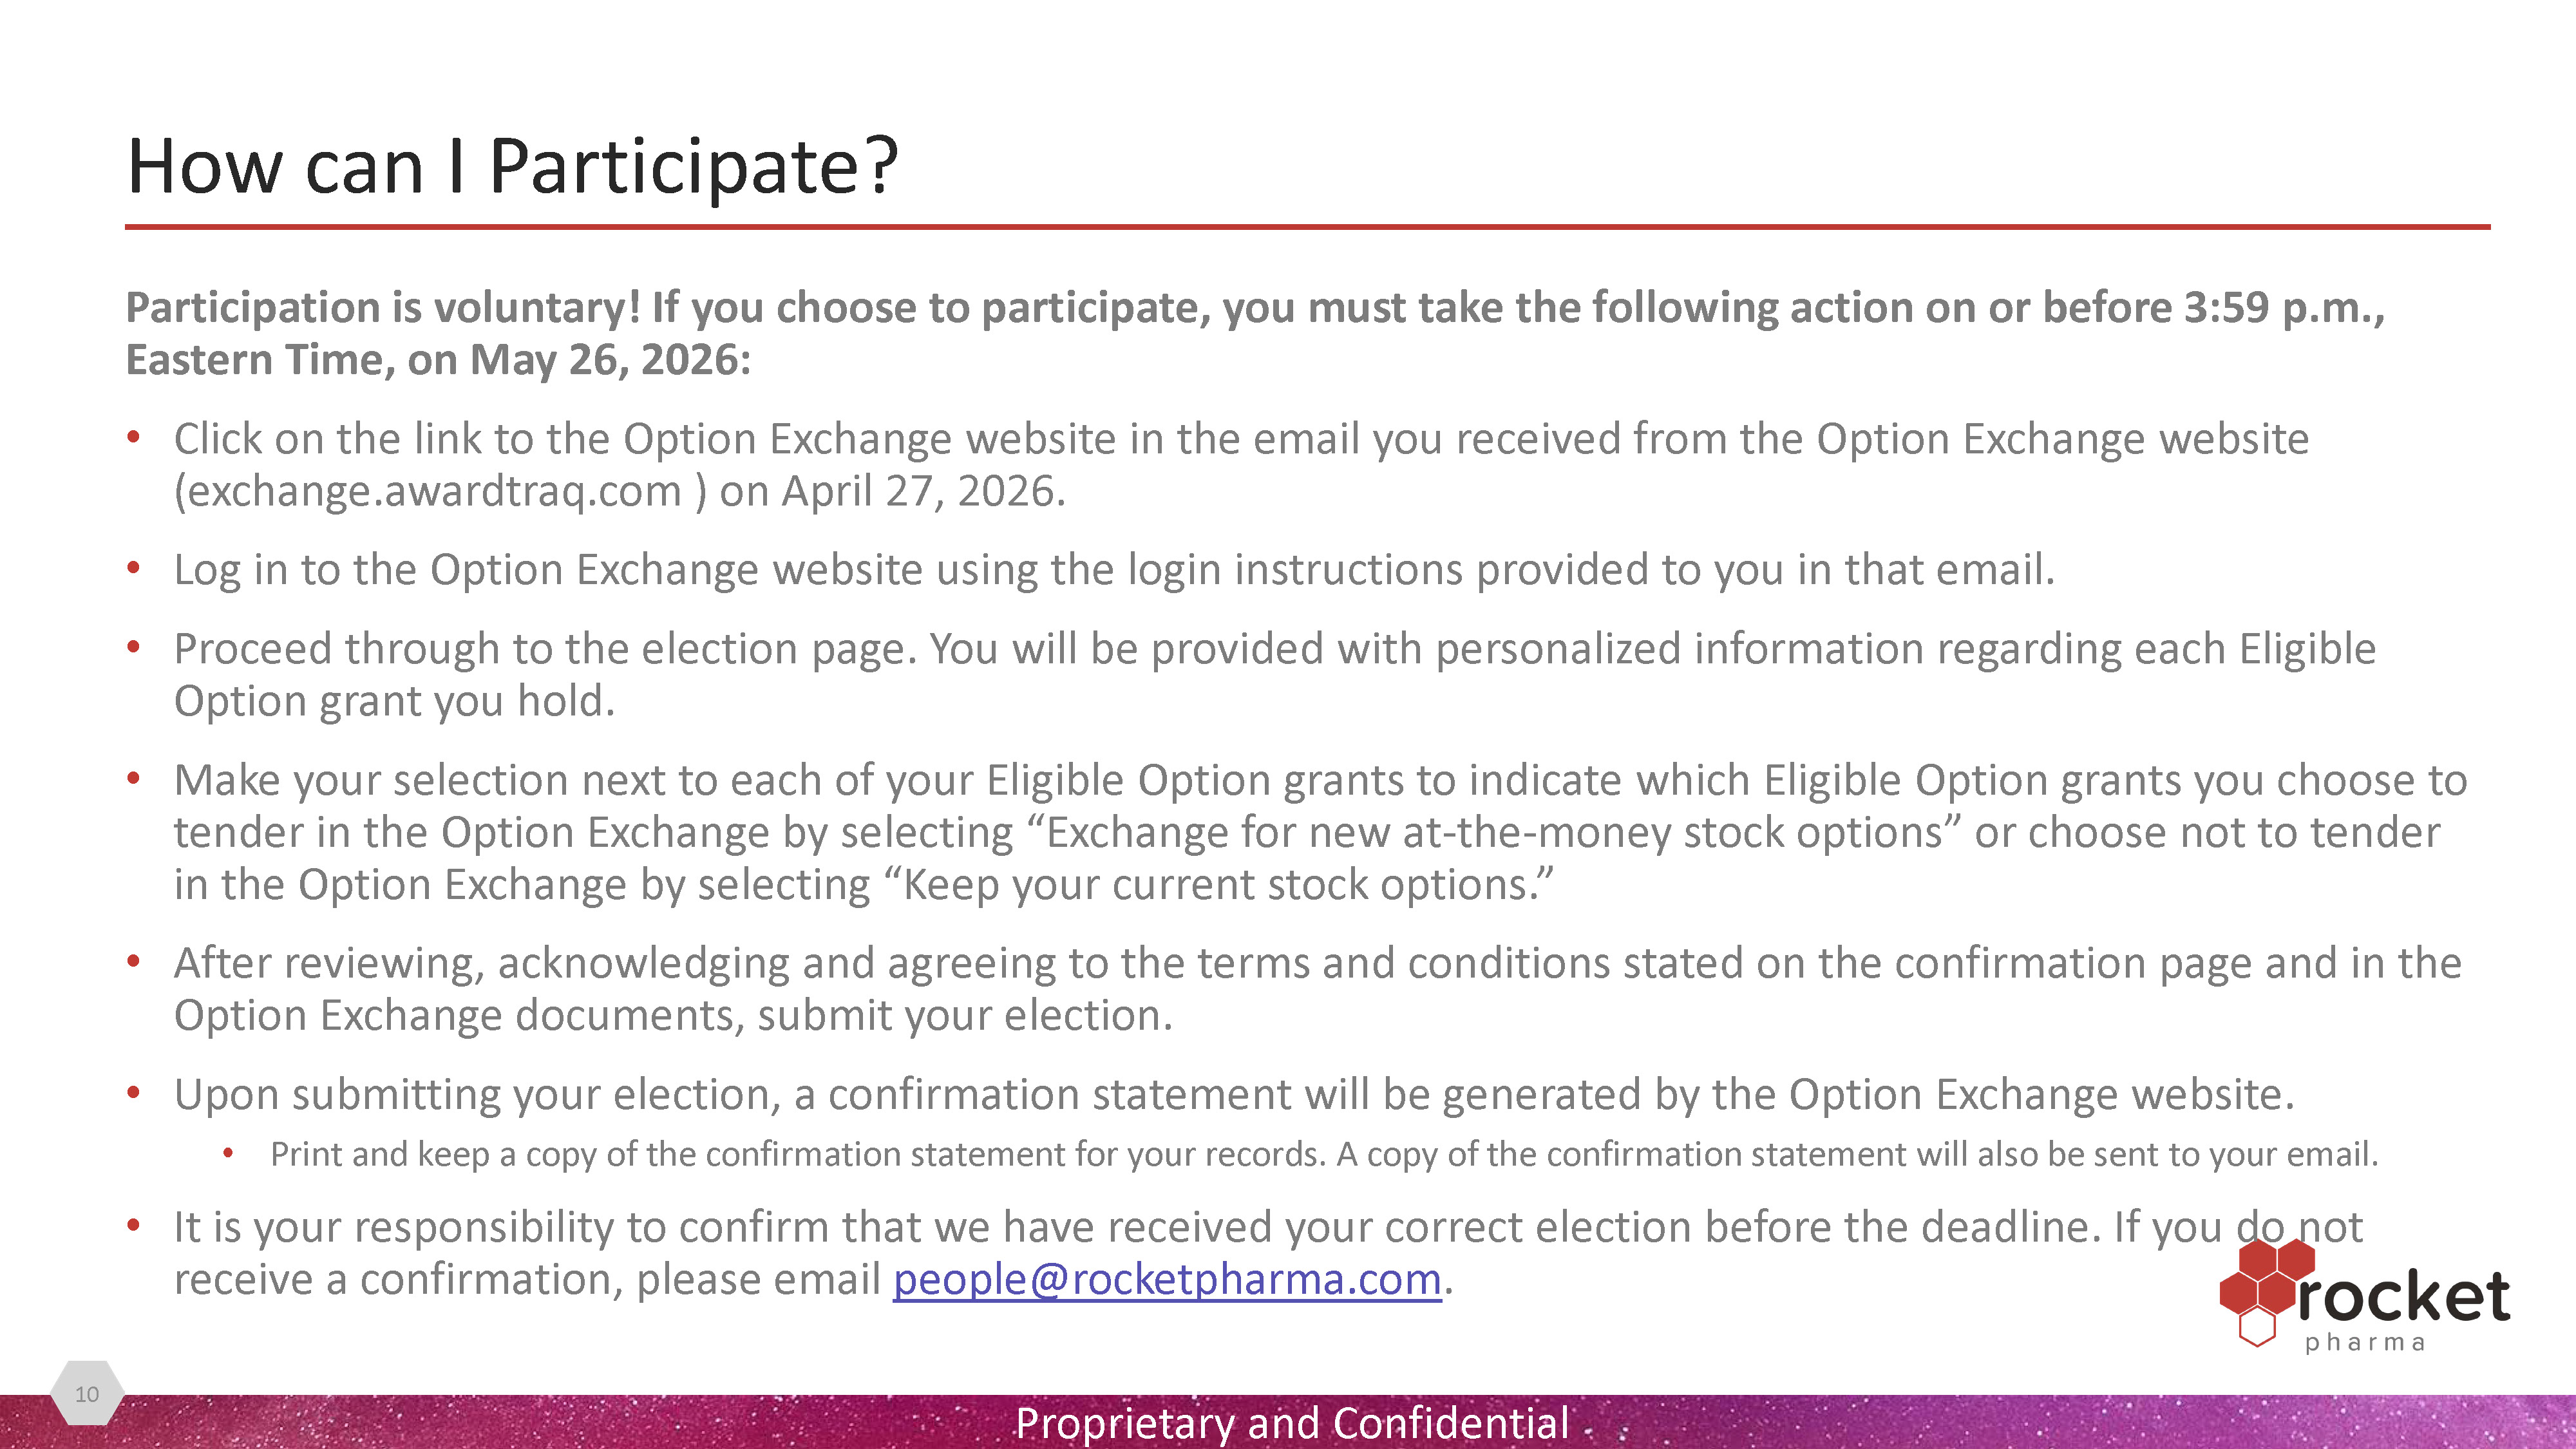This screenshot has width=2576, height=1449.
Task: Click the slide number 10 hexagon badge
Action: 87,1393
